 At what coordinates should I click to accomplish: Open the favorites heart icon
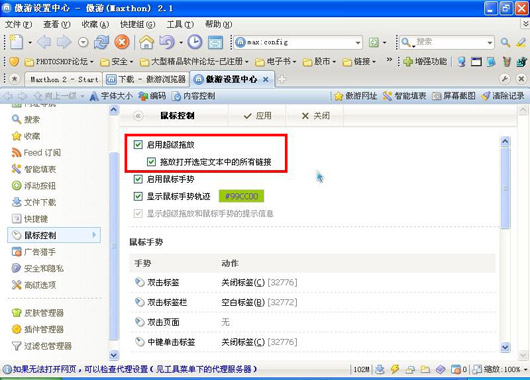(x=14, y=62)
